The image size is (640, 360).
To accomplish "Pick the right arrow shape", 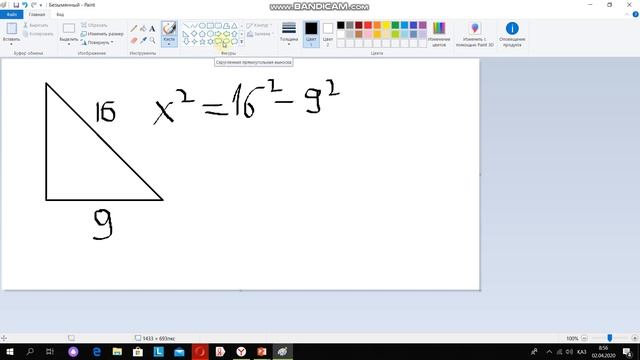I will click(218, 33).
